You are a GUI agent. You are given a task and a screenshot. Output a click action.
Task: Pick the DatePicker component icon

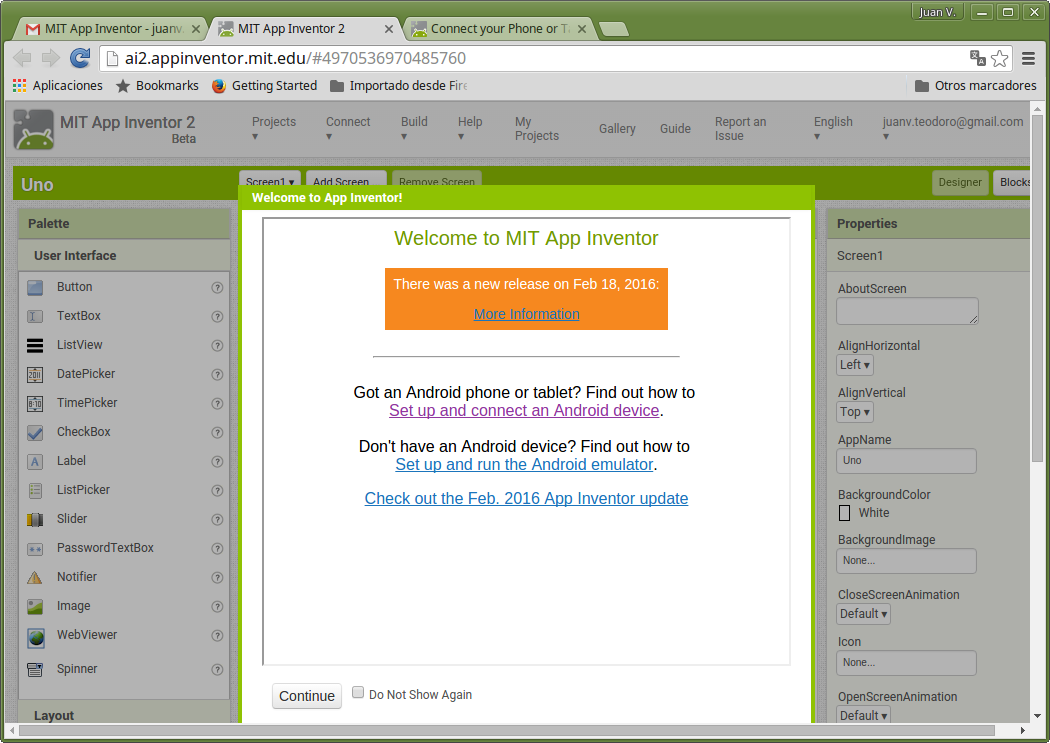pyautogui.click(x=35, y=374)
